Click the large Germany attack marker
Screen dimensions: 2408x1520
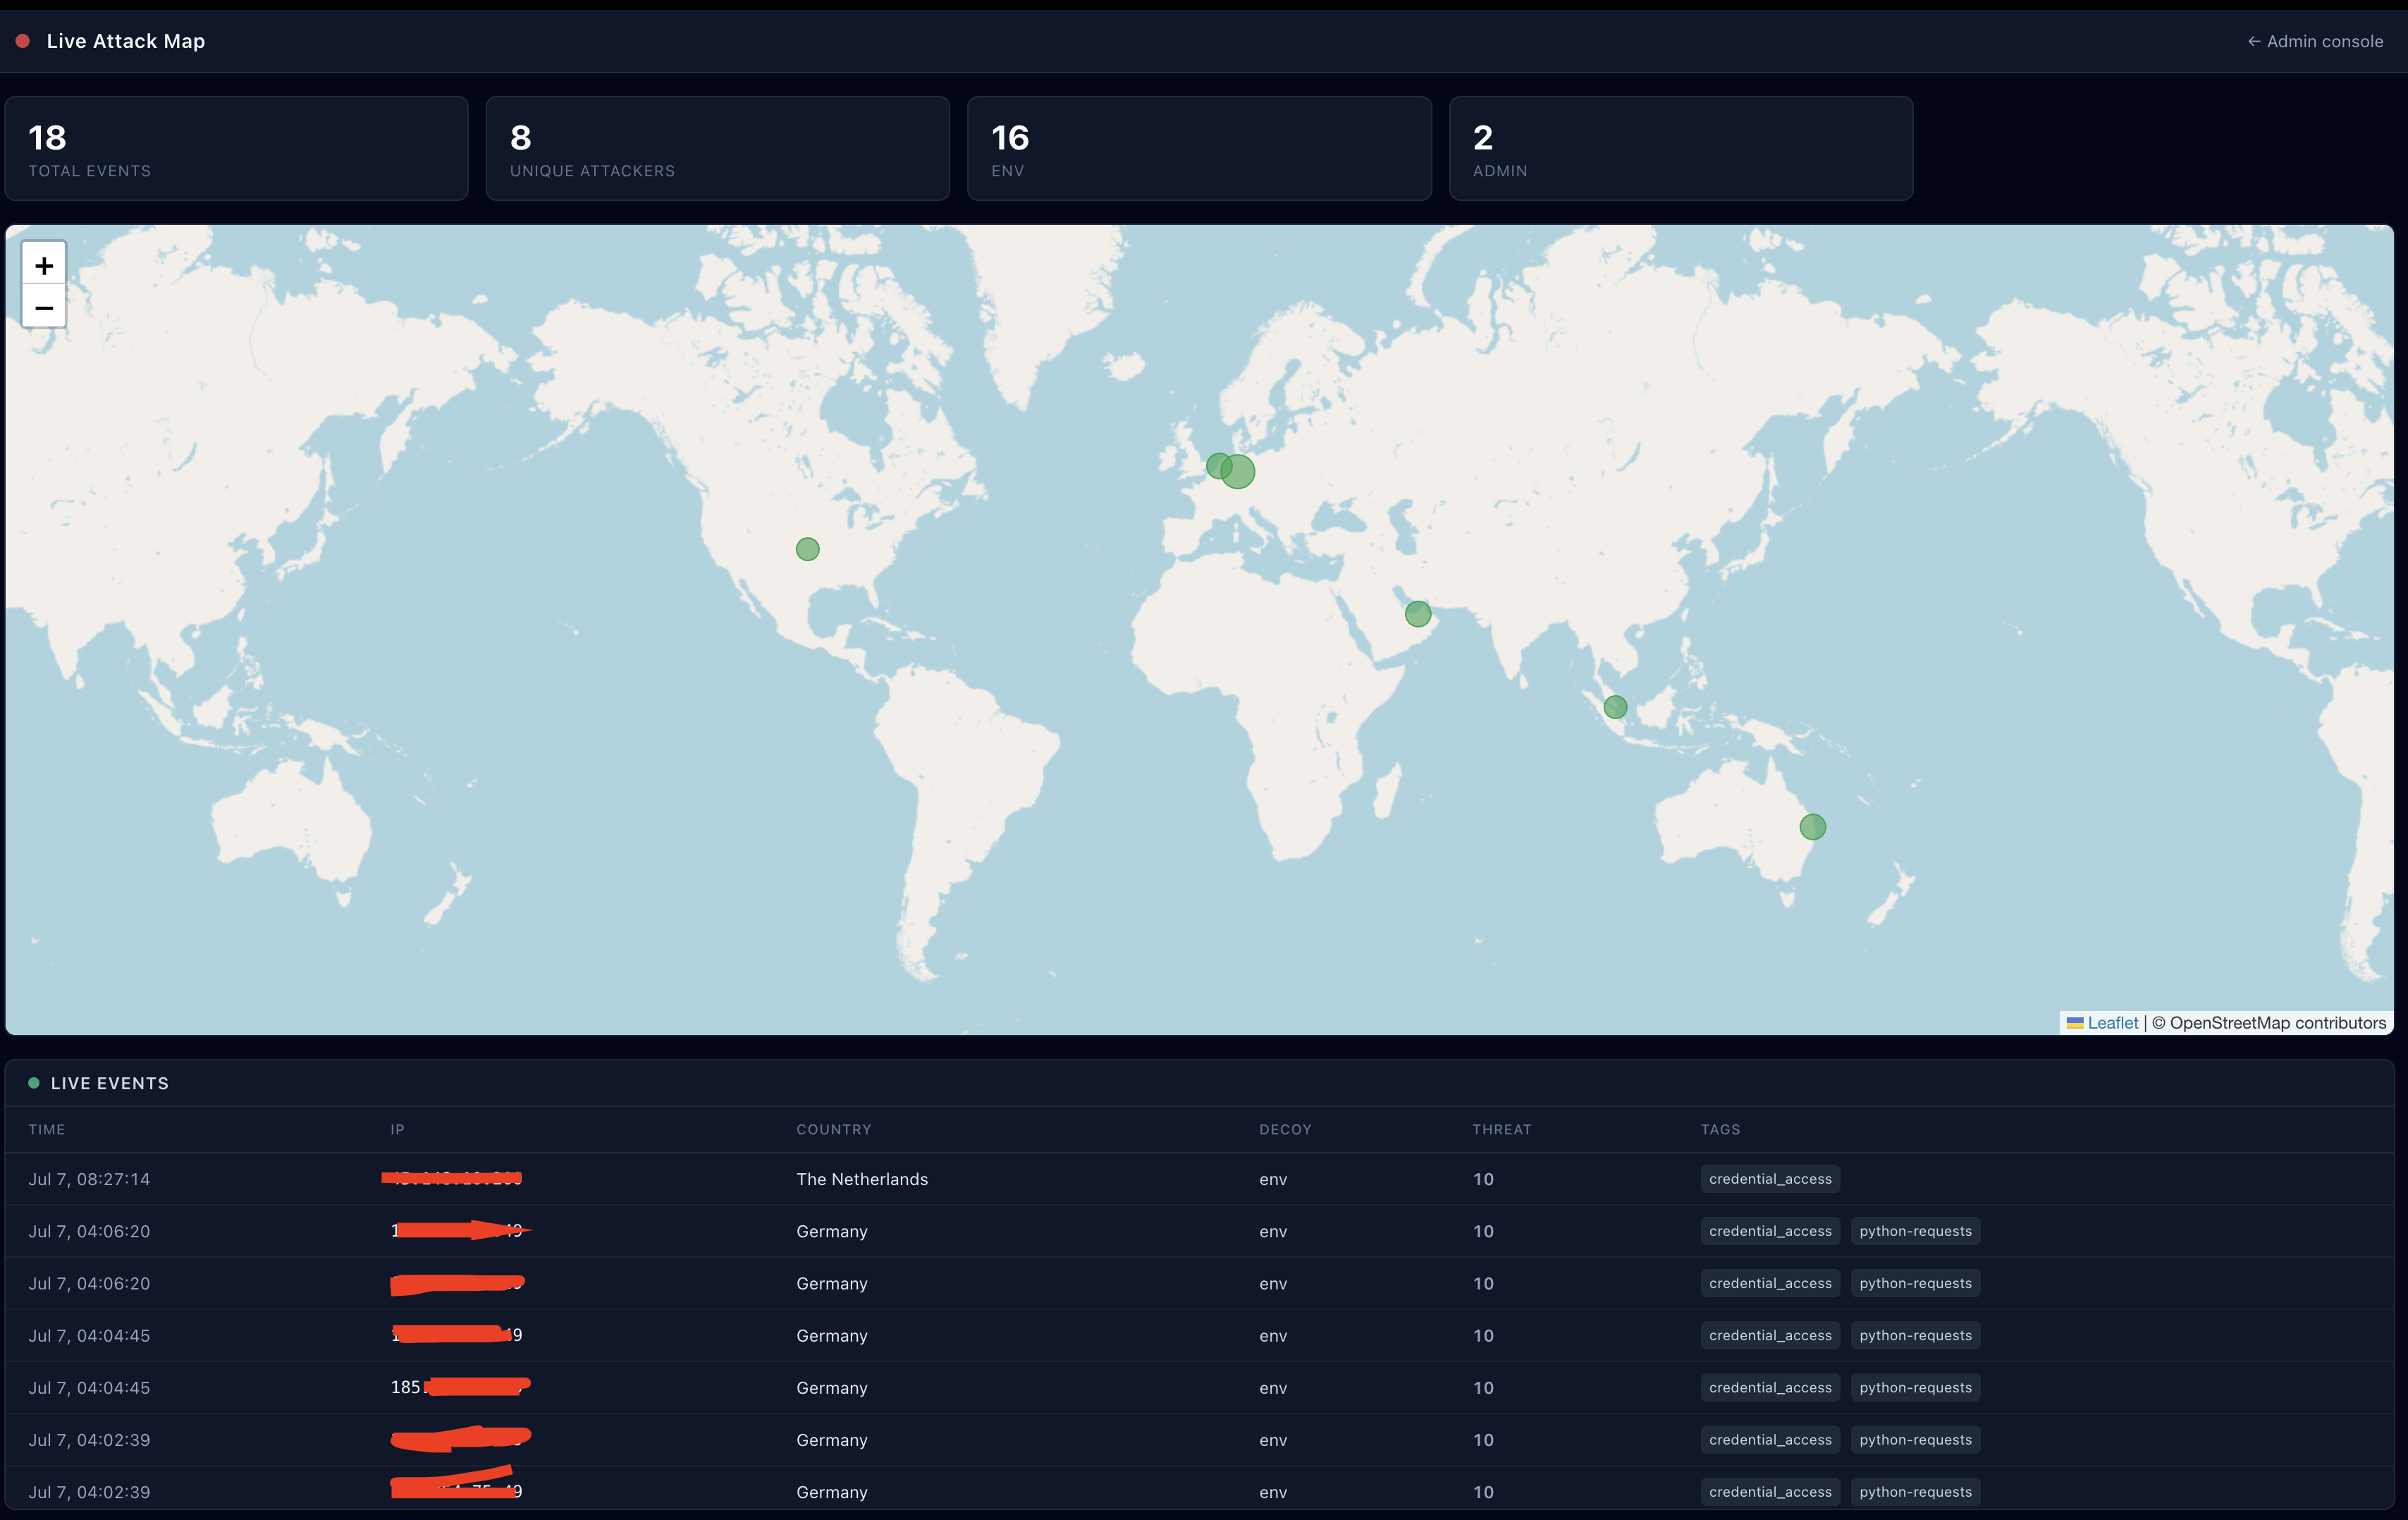pyautogui.click(x=1238, y=472)
